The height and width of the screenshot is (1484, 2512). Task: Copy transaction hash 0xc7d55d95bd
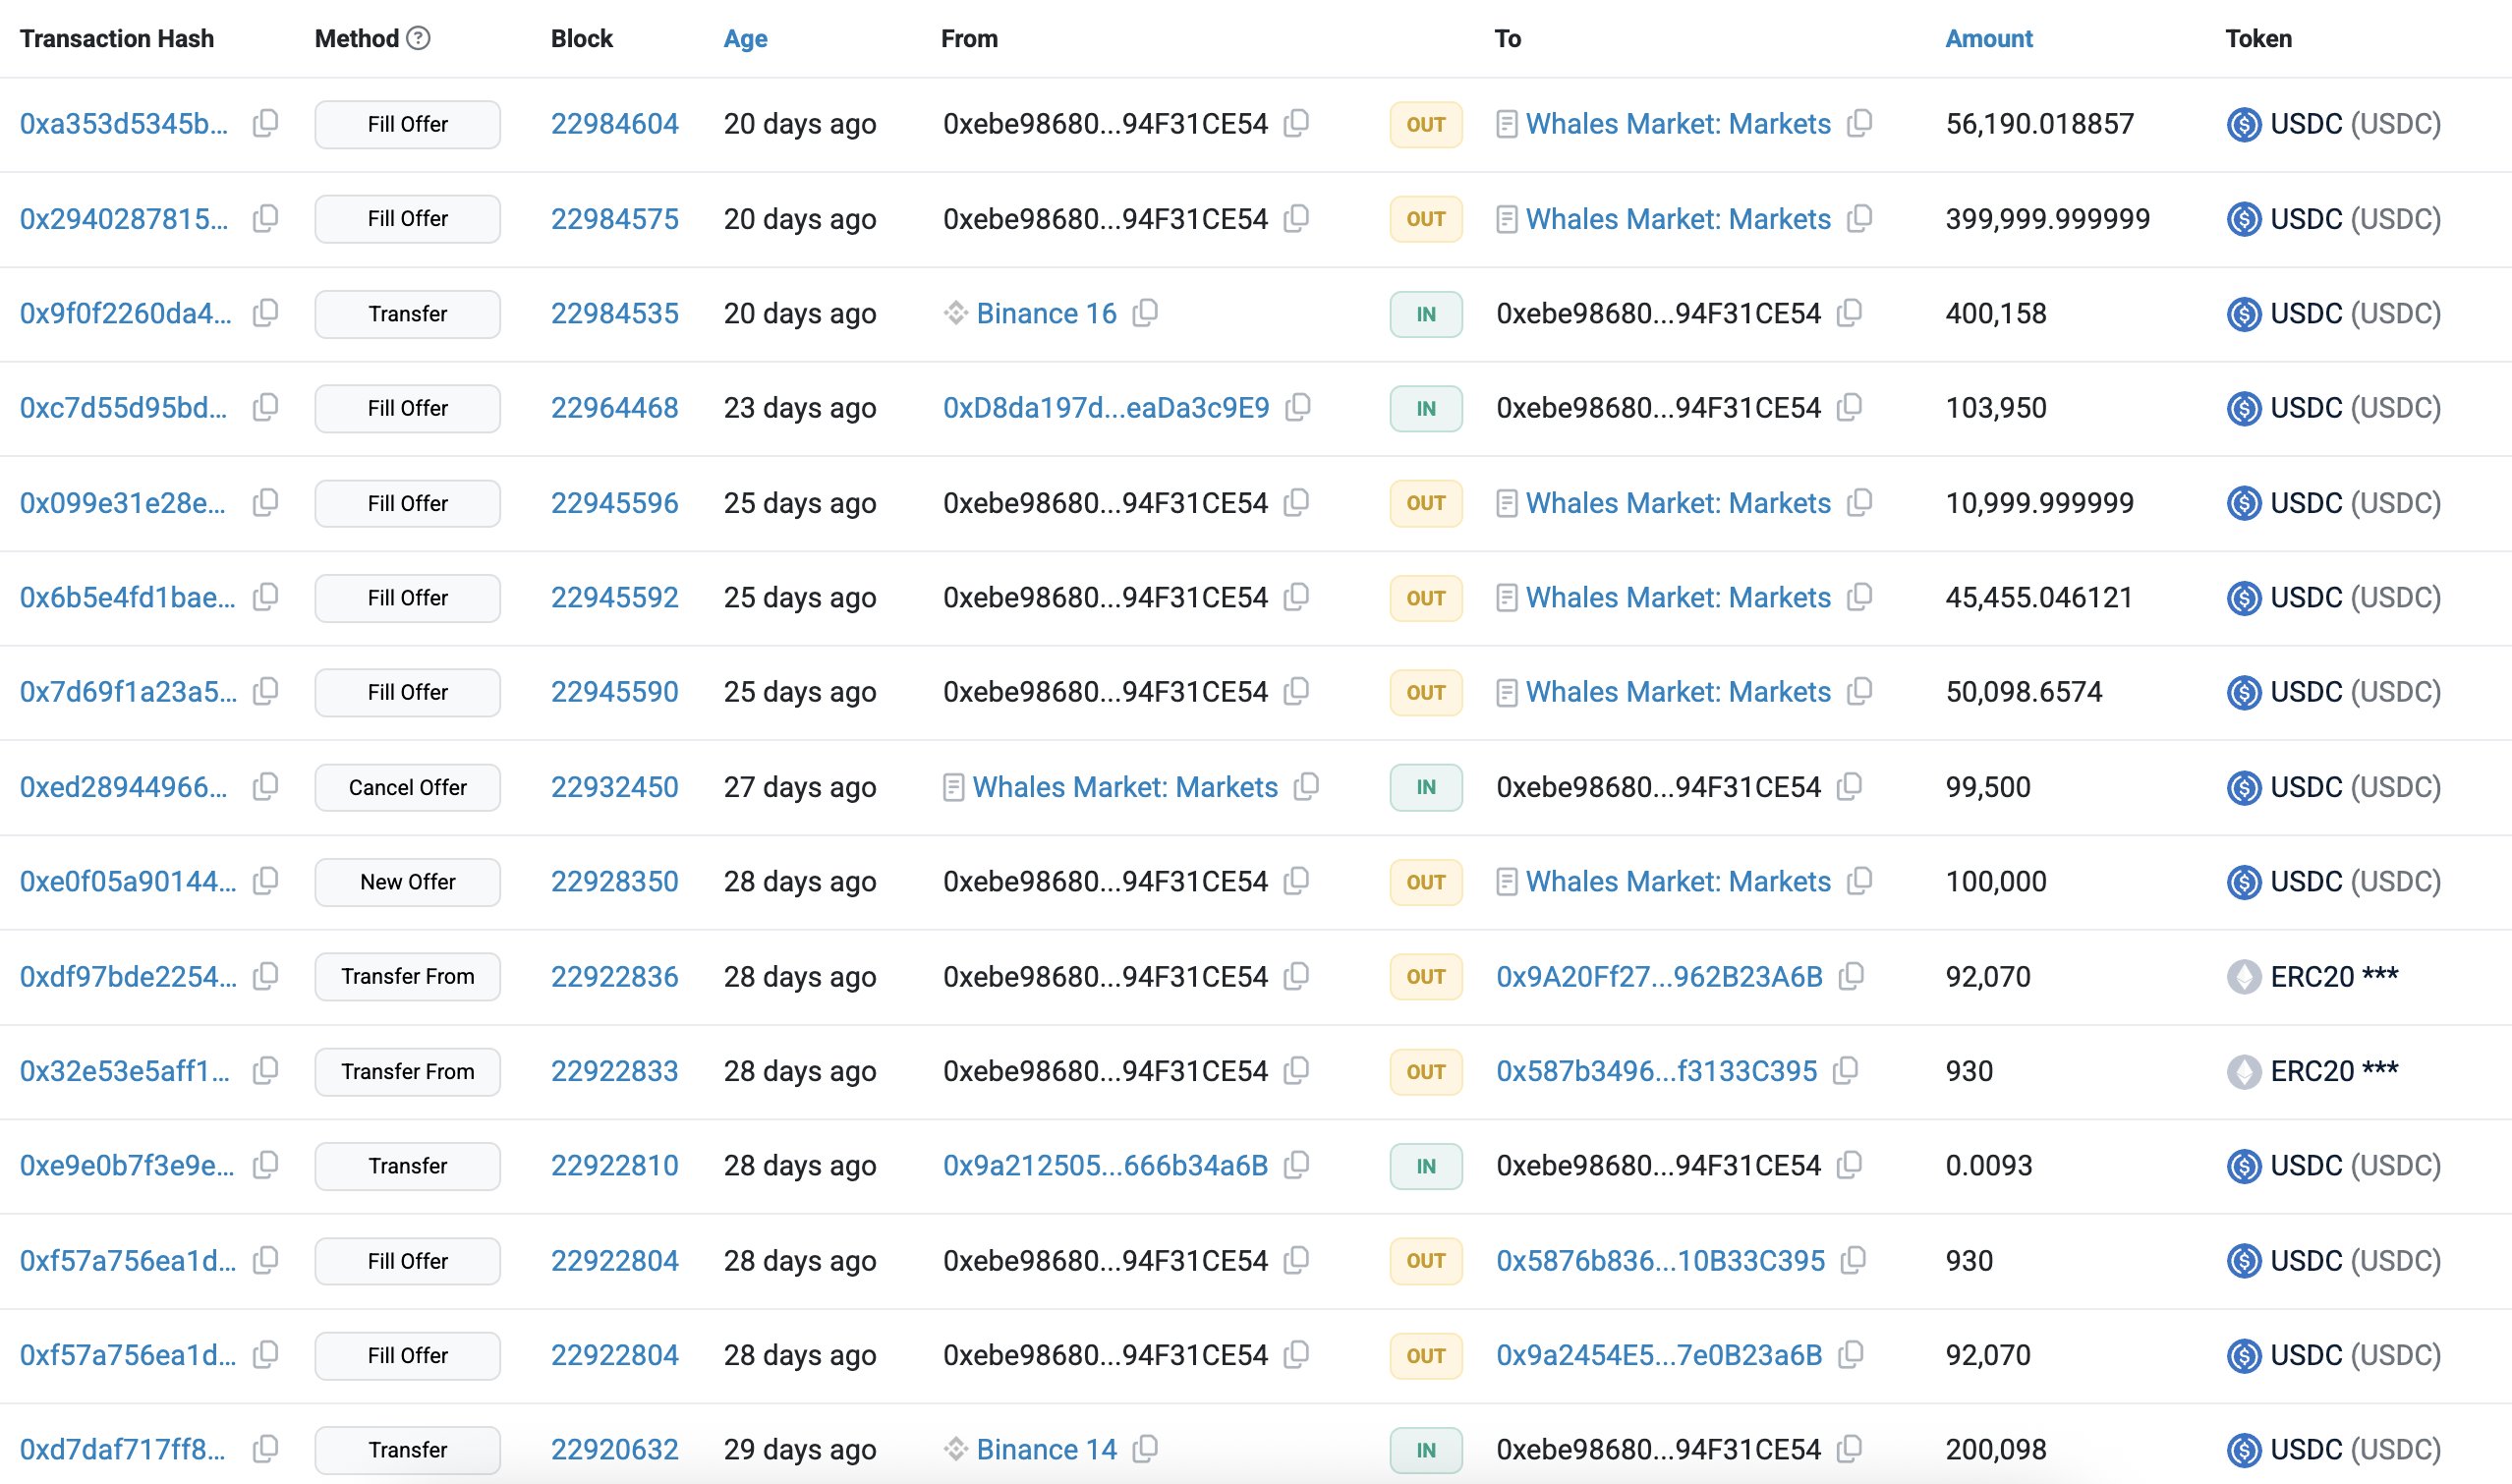click(x=265, y=408)
